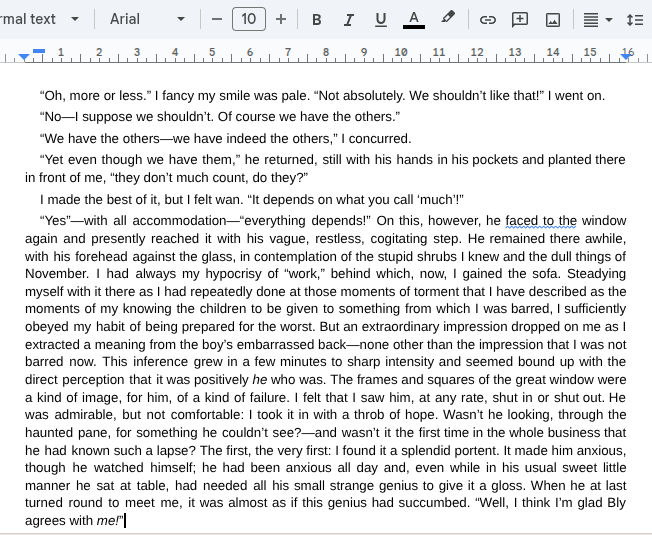Open the Arial font family dropdown
652x535 pixels.
click(x=147, y=19)
